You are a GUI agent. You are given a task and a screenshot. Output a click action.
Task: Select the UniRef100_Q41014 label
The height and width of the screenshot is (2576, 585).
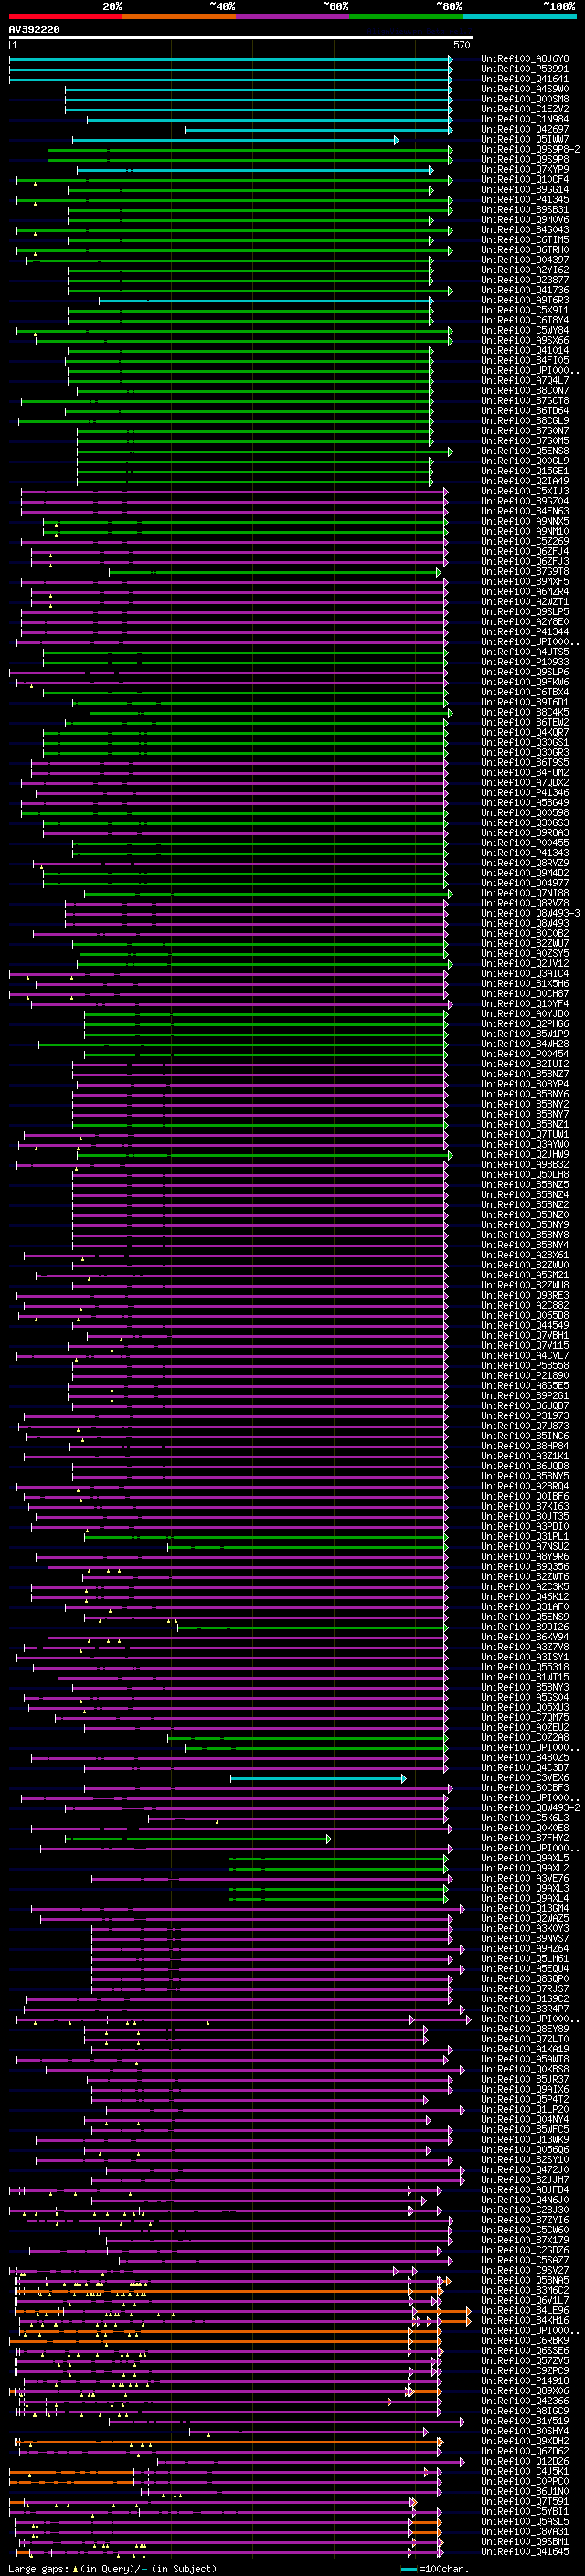coord(525,350)
